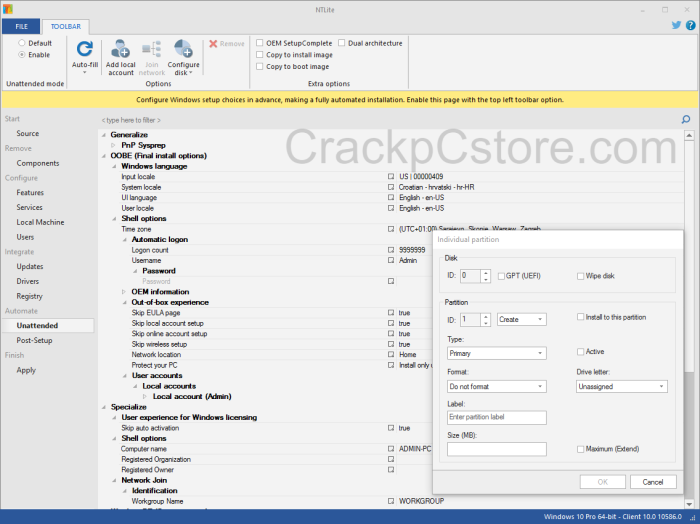Tick the GPT (UEFI) checkbox
Screen dimensions: 700x524
[501, 276]
